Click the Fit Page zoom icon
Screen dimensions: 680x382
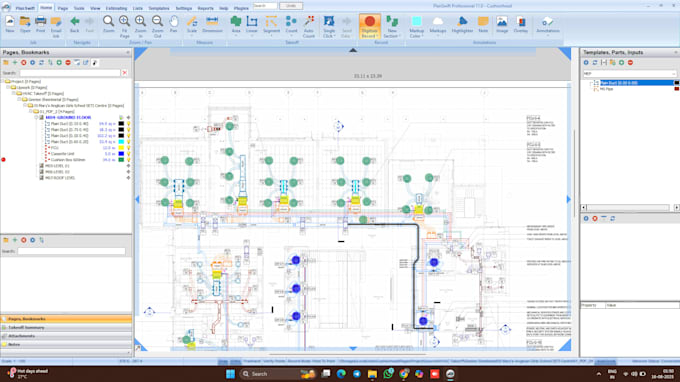[x=124, y=21]
